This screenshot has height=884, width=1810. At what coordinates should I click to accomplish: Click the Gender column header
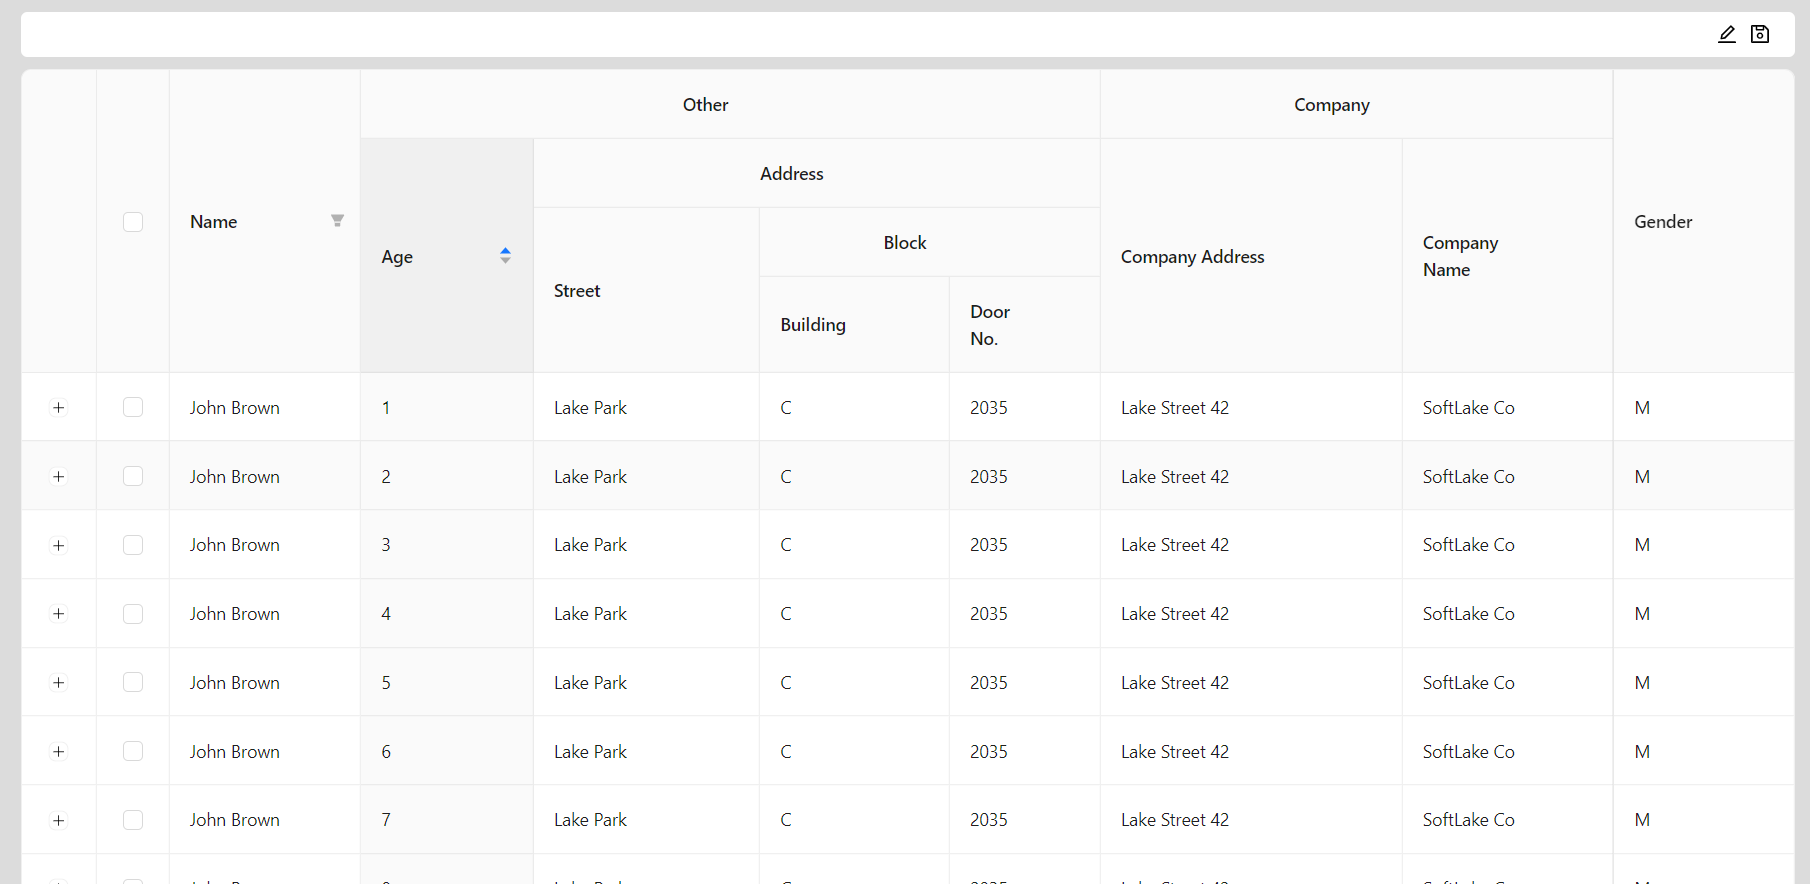pyautogui.click(x=1663, y=222)
